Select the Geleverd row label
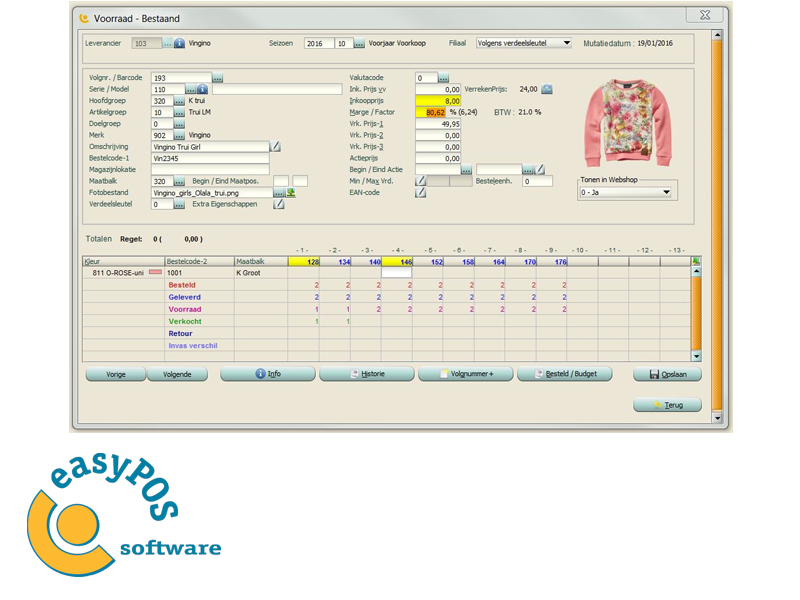 tap(185, 297)
